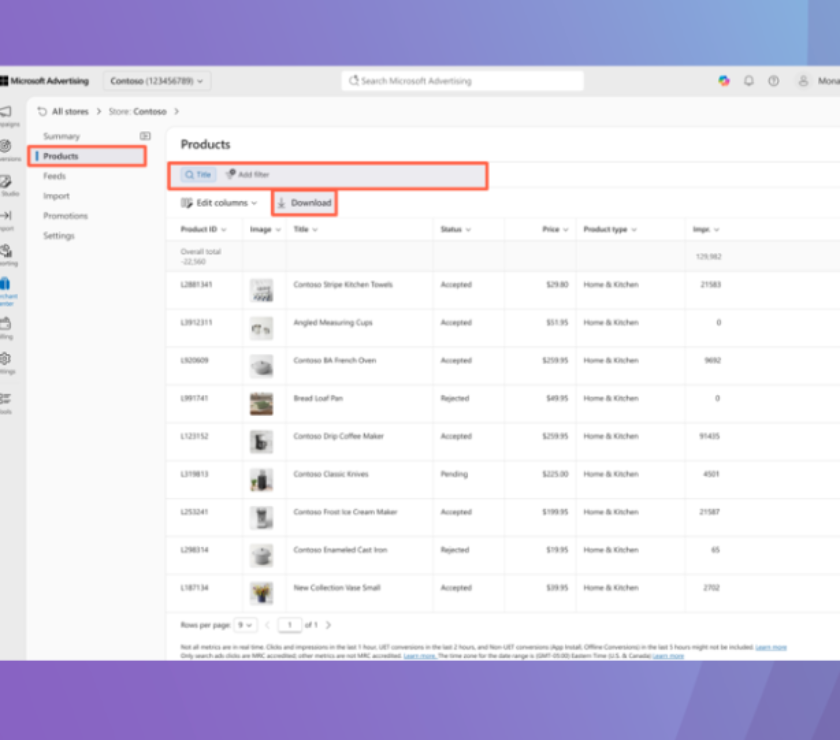Screen dimensions: 840x740
Task: Click the Download button
Action: pyautogui.click(x=304, y=203)
